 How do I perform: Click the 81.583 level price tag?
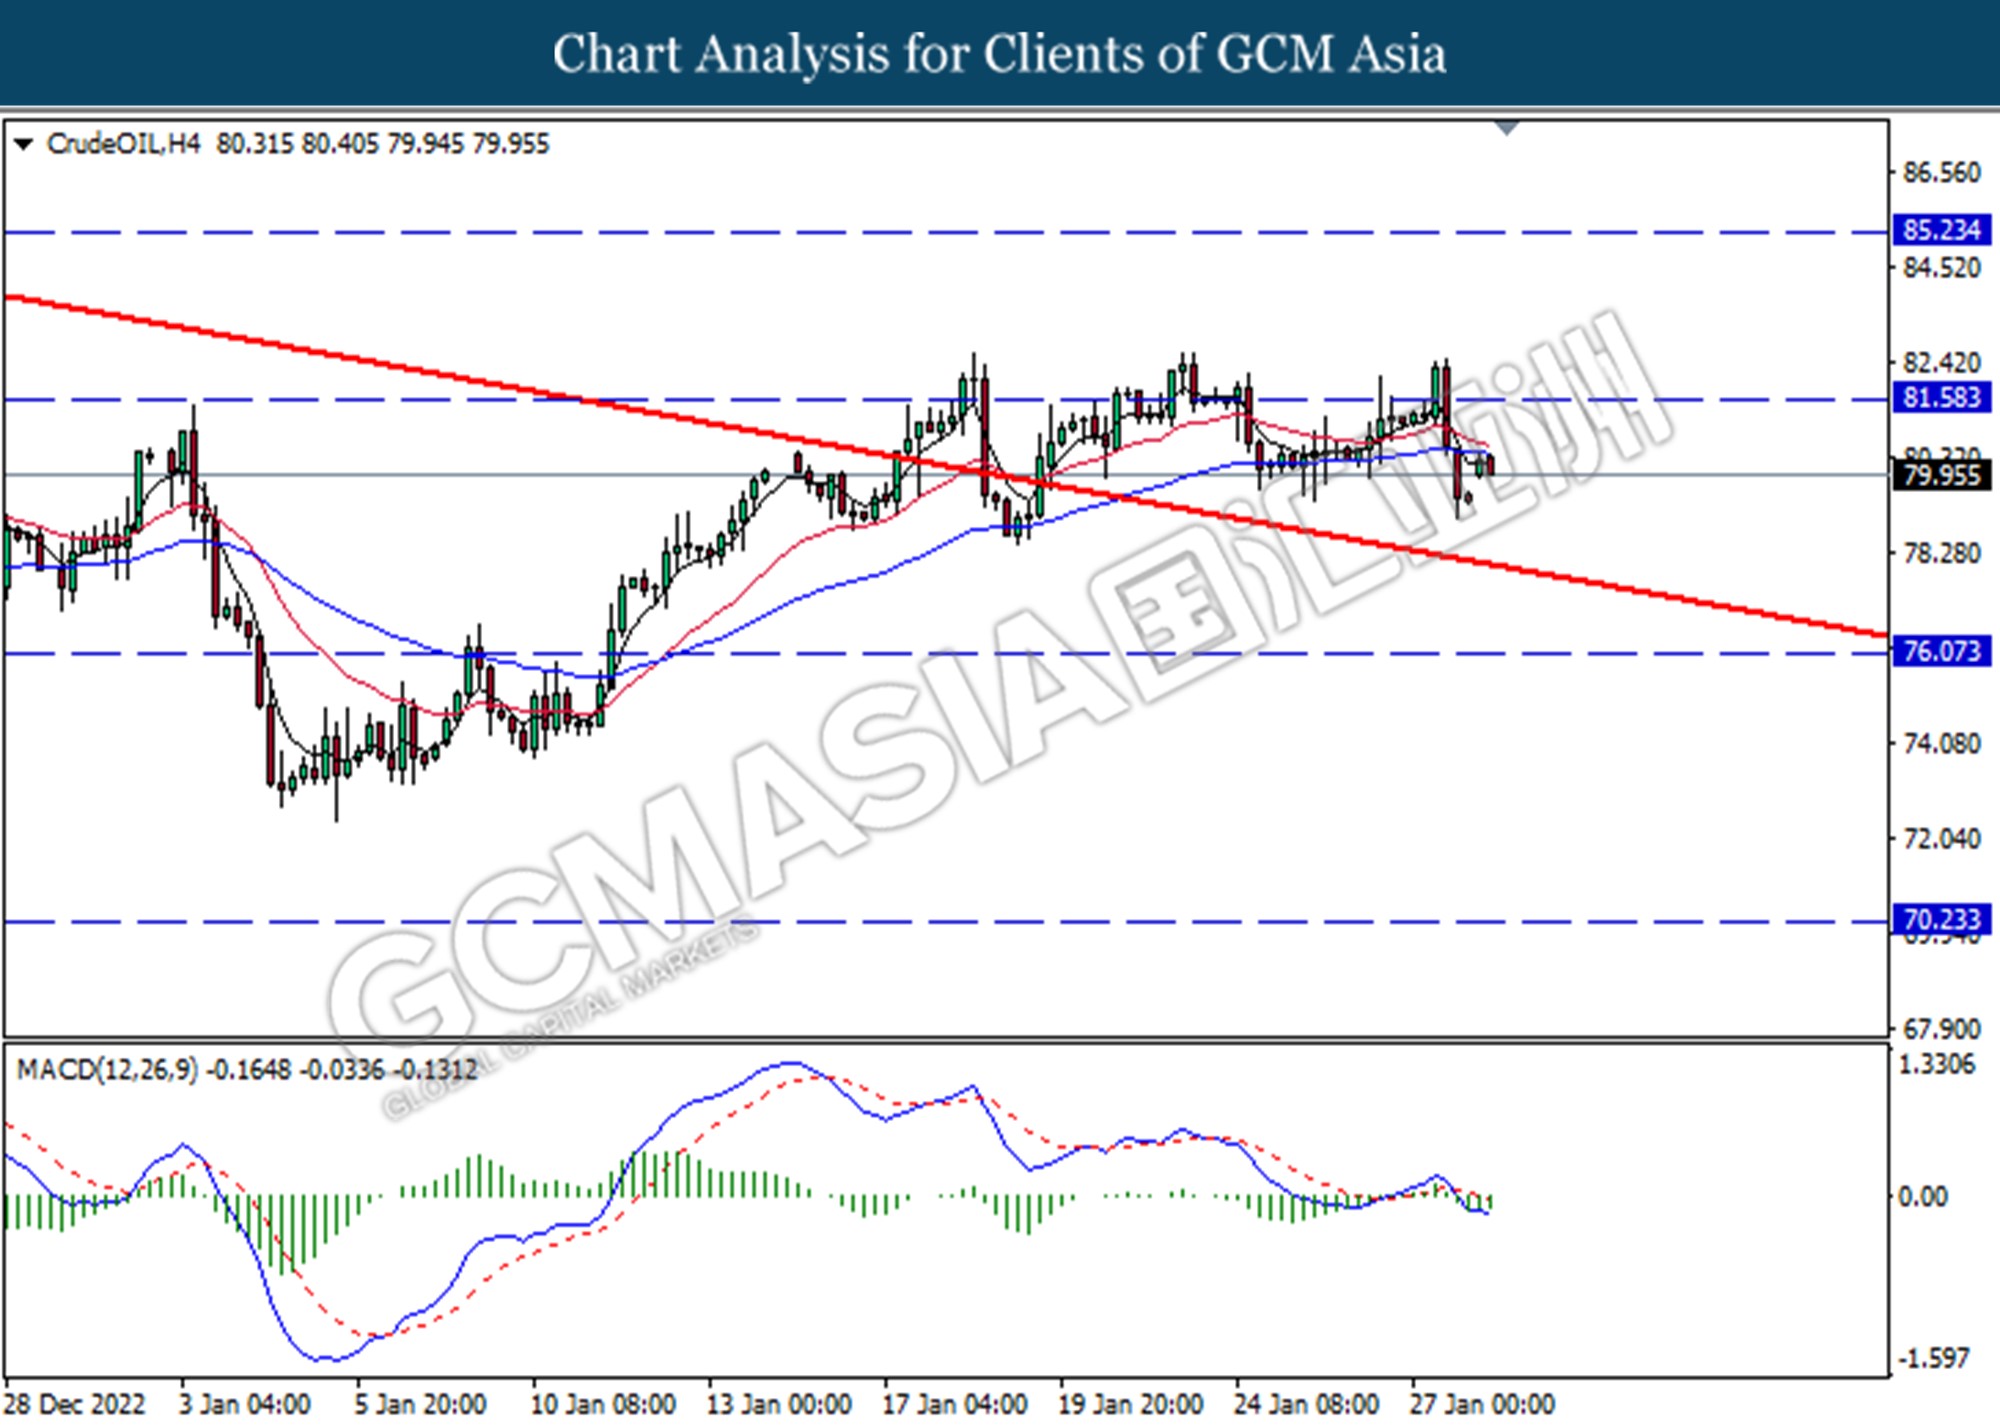[x=1941, y=398]
